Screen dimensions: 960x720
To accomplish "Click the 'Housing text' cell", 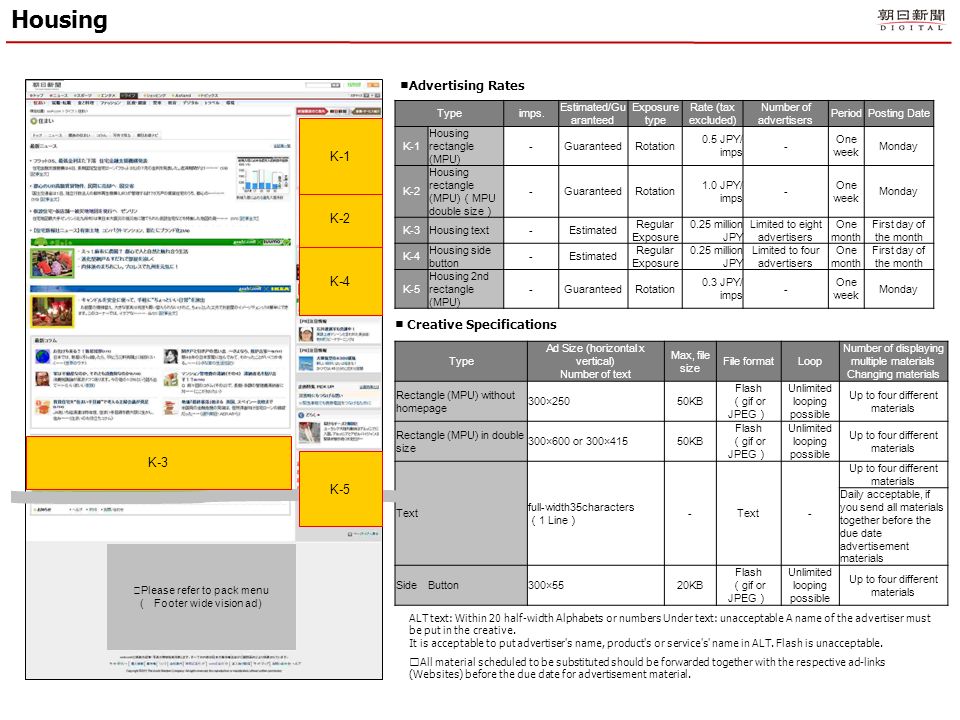I will pos(465,230).
